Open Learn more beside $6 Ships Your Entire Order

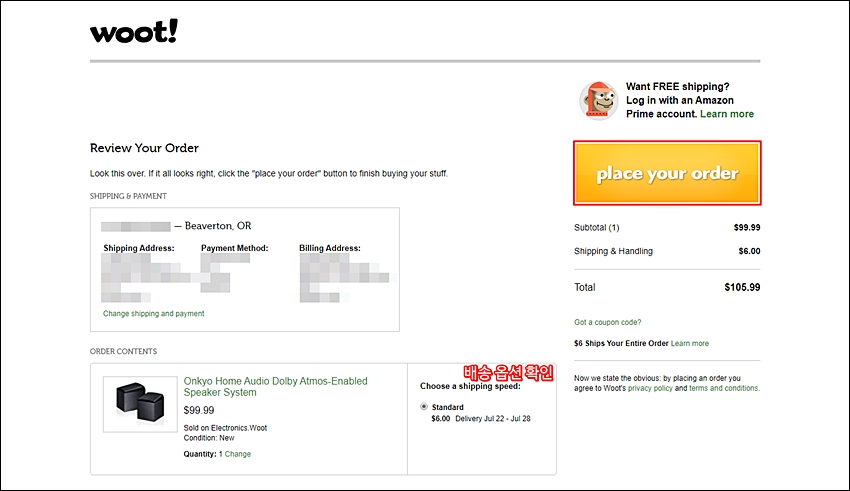click(x=690, y=343)
